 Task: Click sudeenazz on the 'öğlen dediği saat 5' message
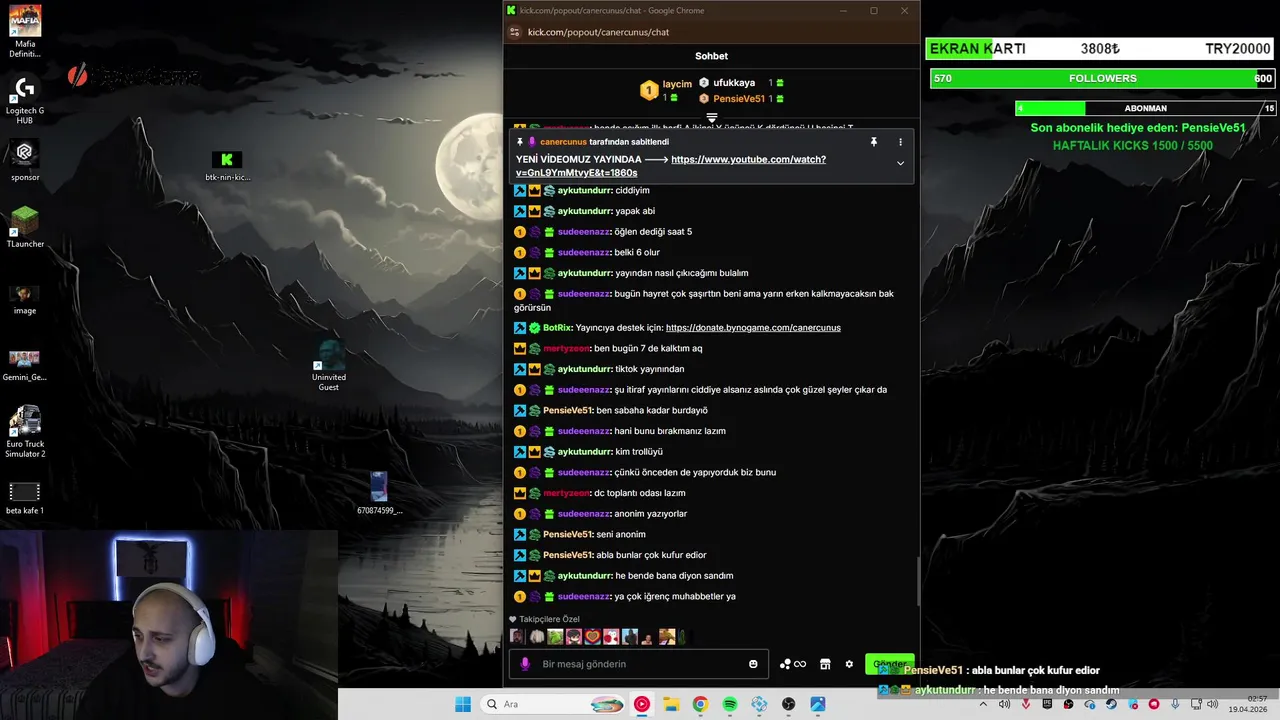[x=584, y=232]
